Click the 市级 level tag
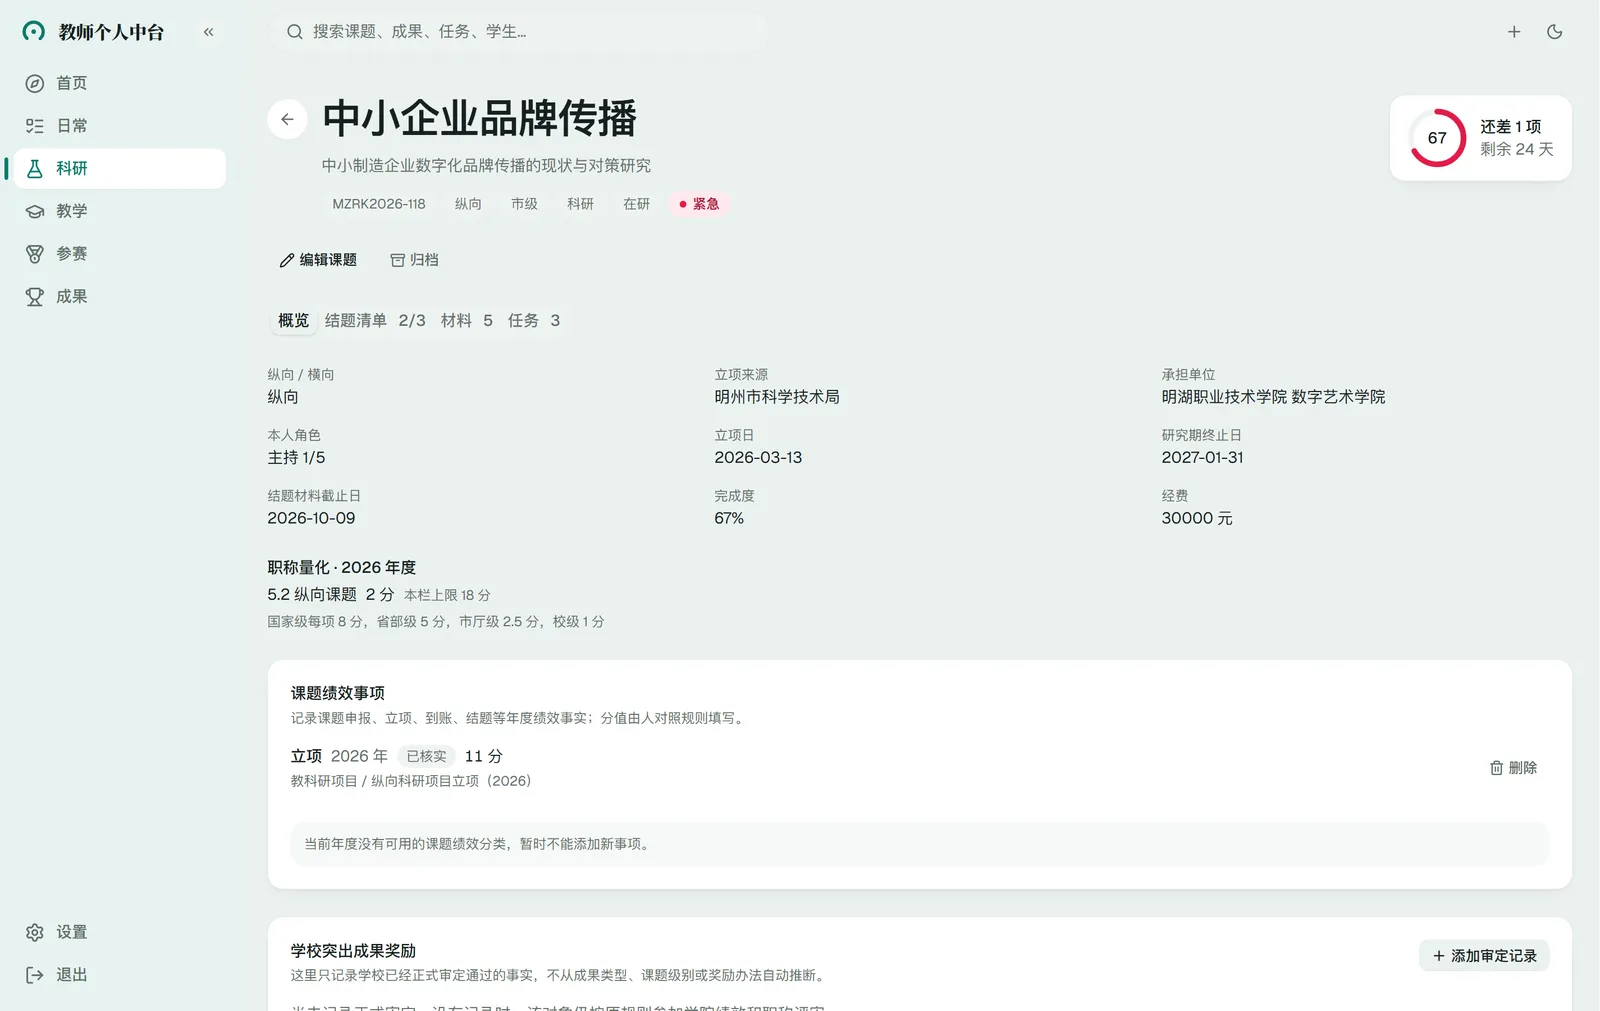The width and height of the screenshot is (1600, 1011). click(524, 204)
